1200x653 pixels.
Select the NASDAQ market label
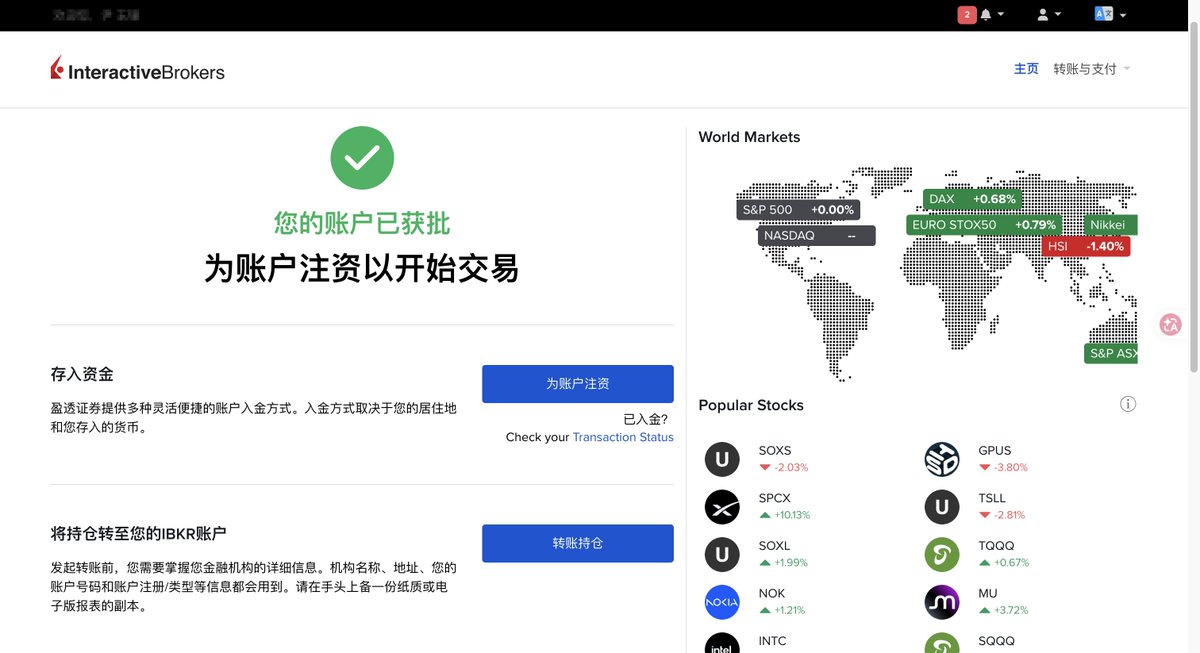click(x=816, y=236)
